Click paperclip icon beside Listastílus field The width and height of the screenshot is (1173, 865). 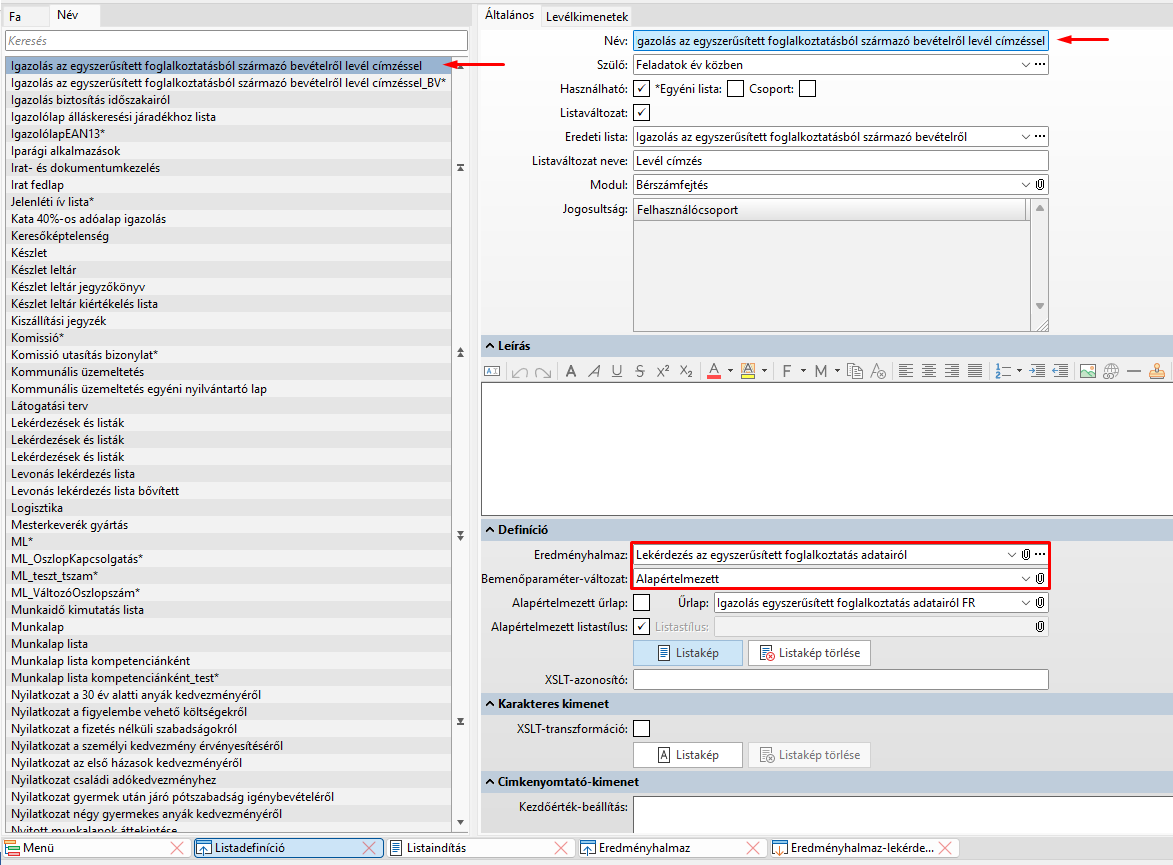1040,626
